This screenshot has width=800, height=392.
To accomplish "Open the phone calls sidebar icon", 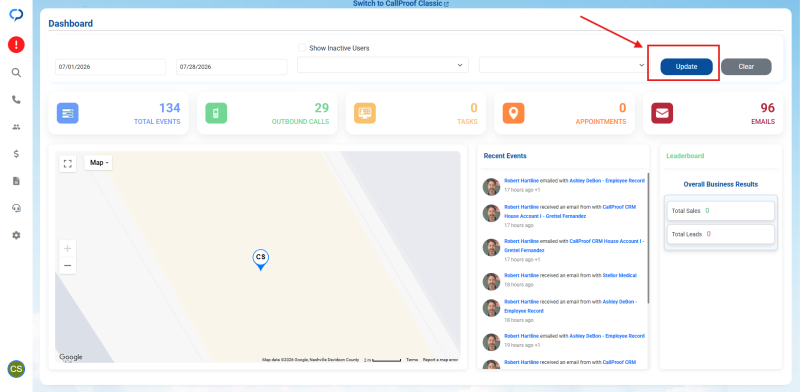I will pyautogui.click(x=16, y=100).
